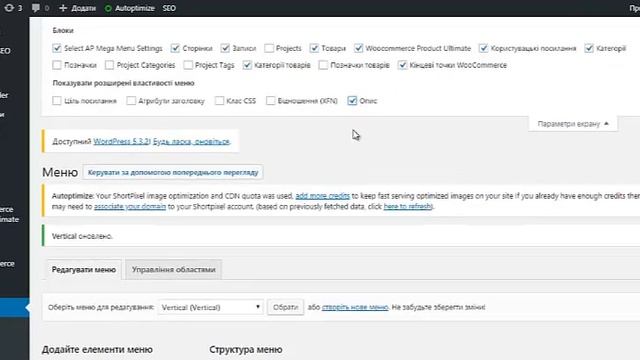Click Керувати за допомогою попереднього перегляду button
Image resolution: width=640 pixels, height=360 pixels.
173,172
